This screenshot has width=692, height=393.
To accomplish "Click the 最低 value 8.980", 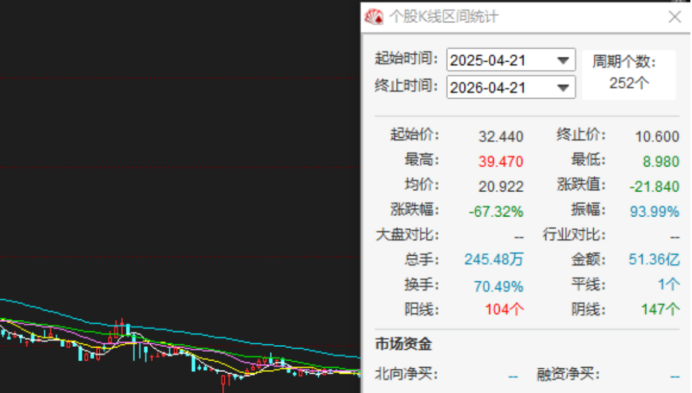I will [661, 161].
